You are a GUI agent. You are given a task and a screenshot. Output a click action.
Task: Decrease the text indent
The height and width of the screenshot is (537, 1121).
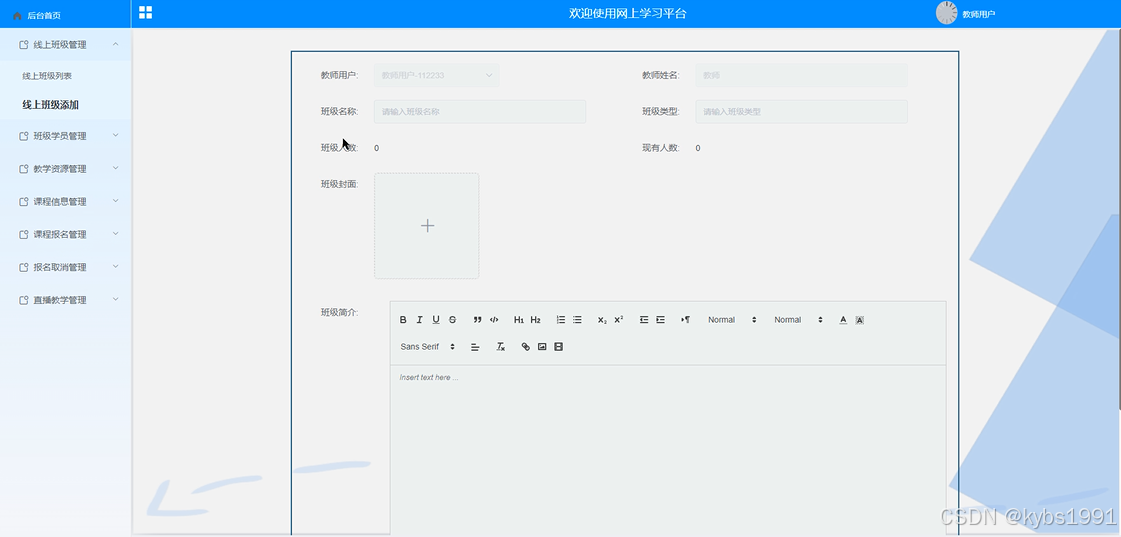(x=644, y=320)
